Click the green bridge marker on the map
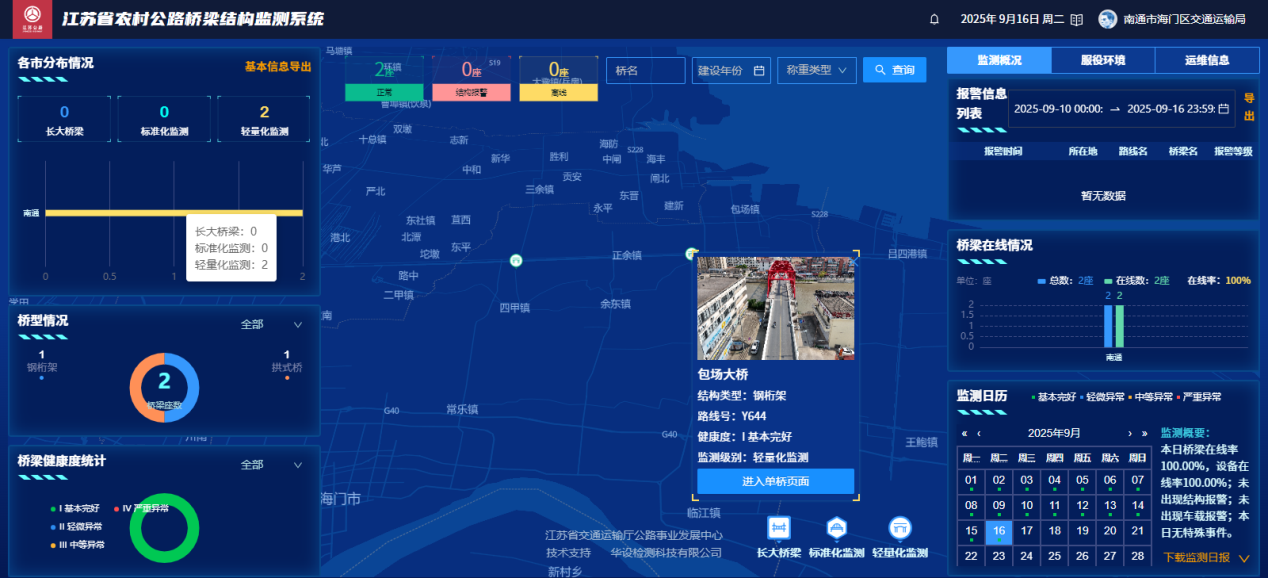Image resolution: width=1268 pixels, height=578 pixels. (516, 260)
